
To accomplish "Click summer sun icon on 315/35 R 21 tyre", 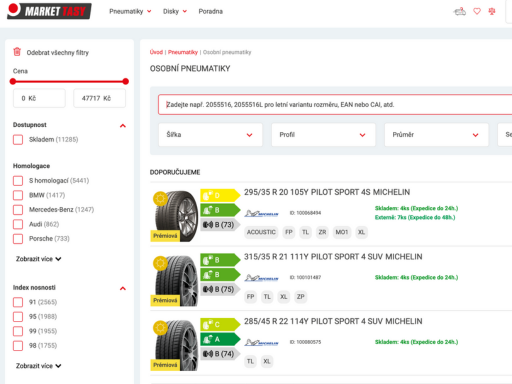I will pyautogui.click(x=160, y=263).
